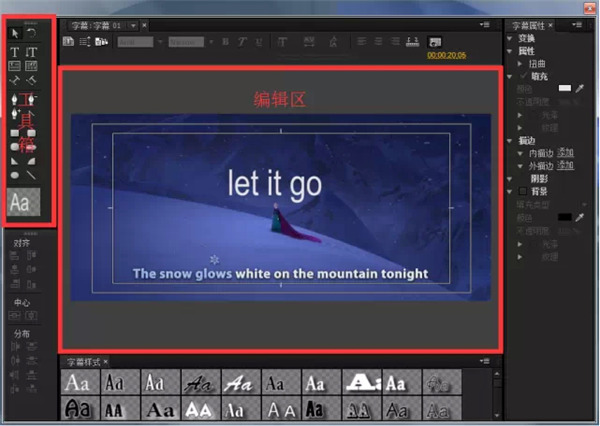The height and width of the screenshot is (426, 600).
Task: Select the Vertical Path Type tool
Action: pos(31,80)
